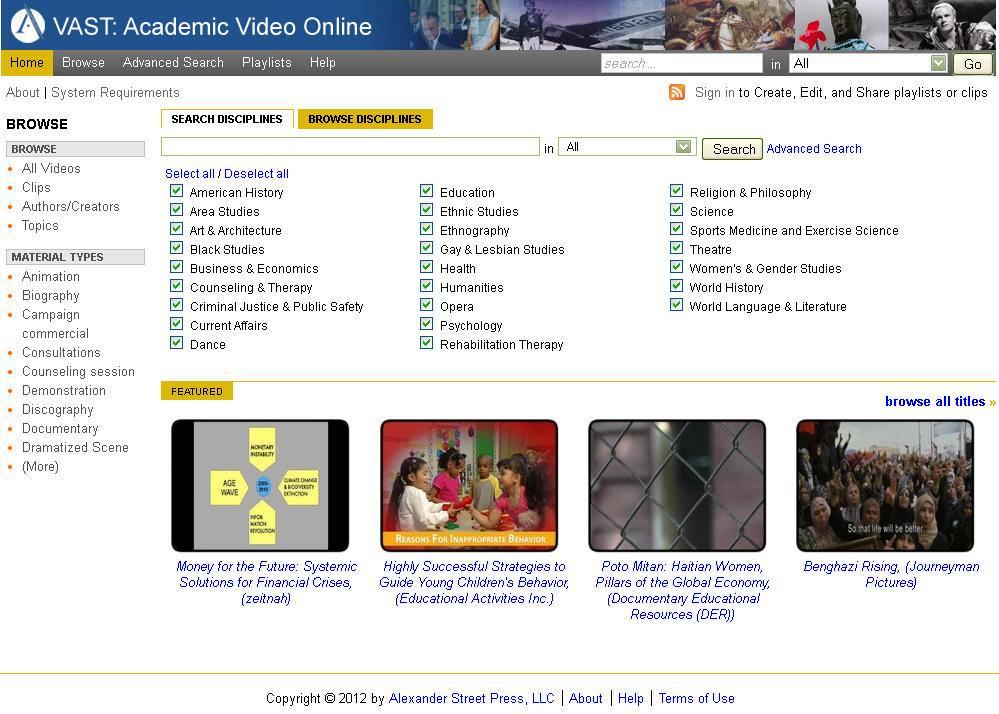Expand (More) under Material Types
This screenshot has height=714, width=999.
(x=40, y=466)
